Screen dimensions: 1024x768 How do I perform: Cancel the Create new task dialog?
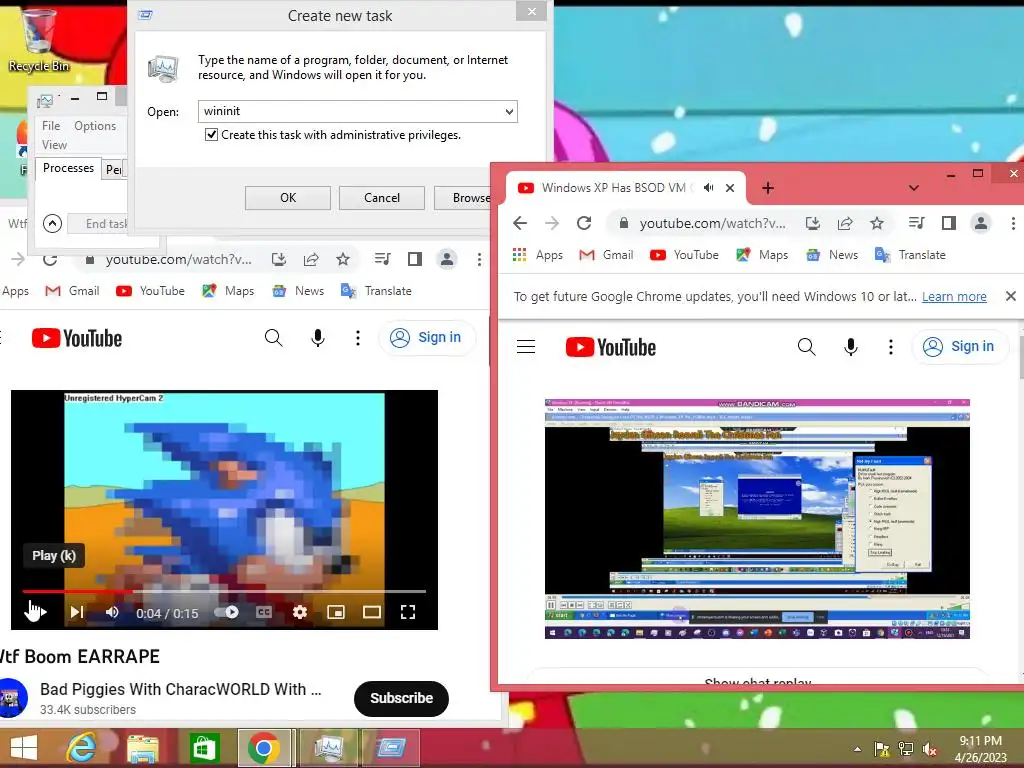coord(381,198)
